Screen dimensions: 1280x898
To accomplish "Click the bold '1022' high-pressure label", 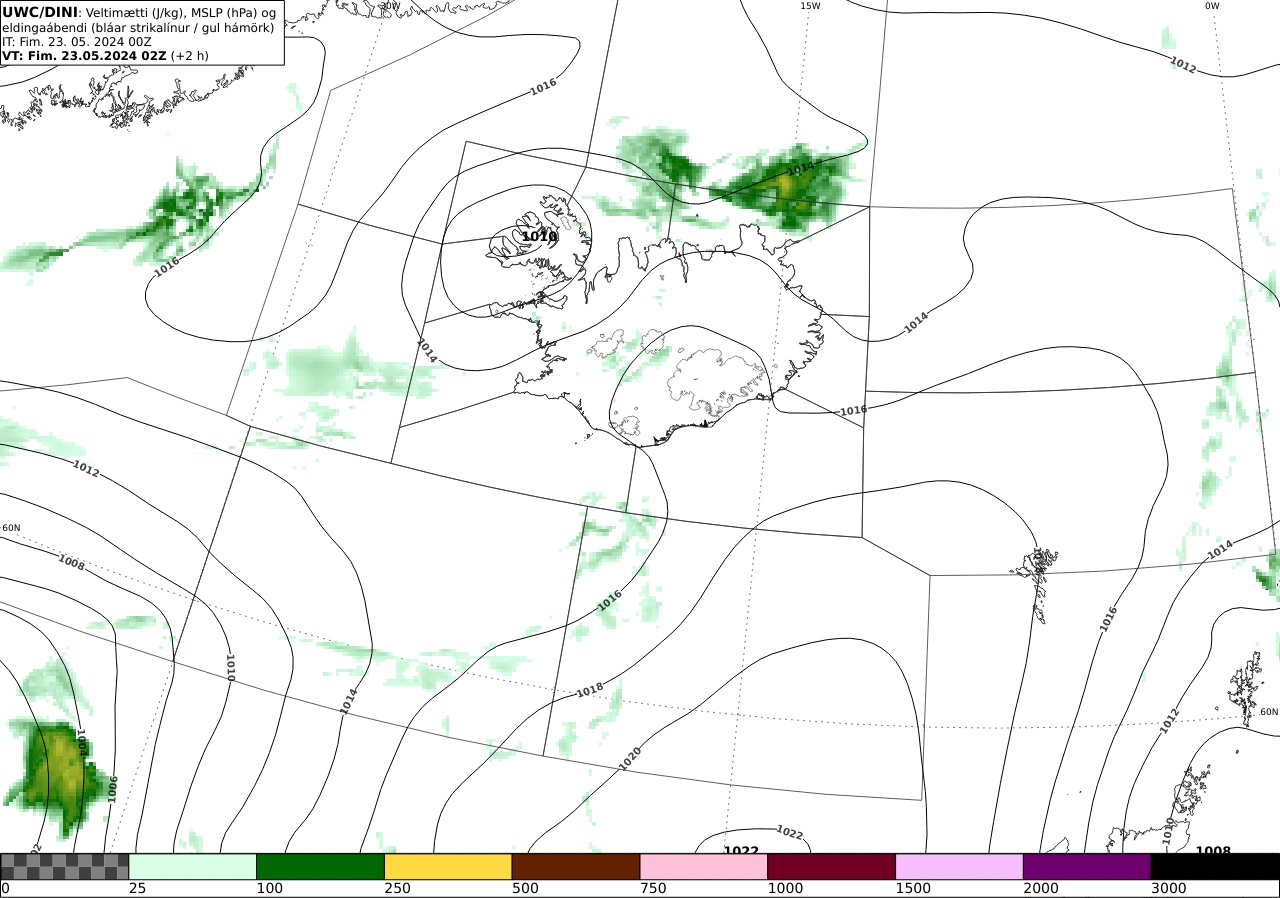I will click(x=741, y=851).
